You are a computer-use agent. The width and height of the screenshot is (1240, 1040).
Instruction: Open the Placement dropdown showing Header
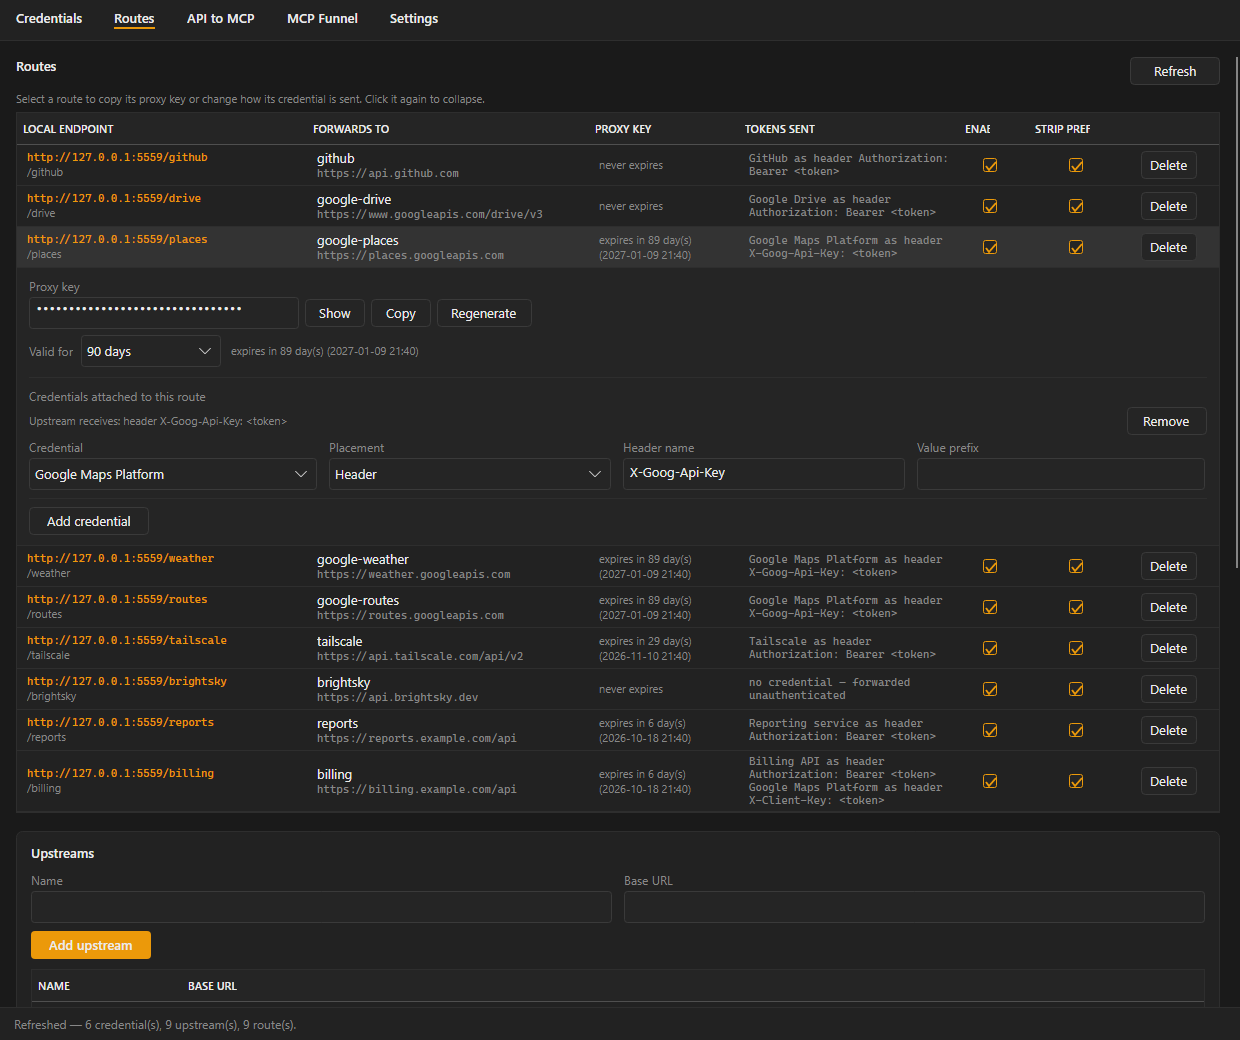point(470,474)
